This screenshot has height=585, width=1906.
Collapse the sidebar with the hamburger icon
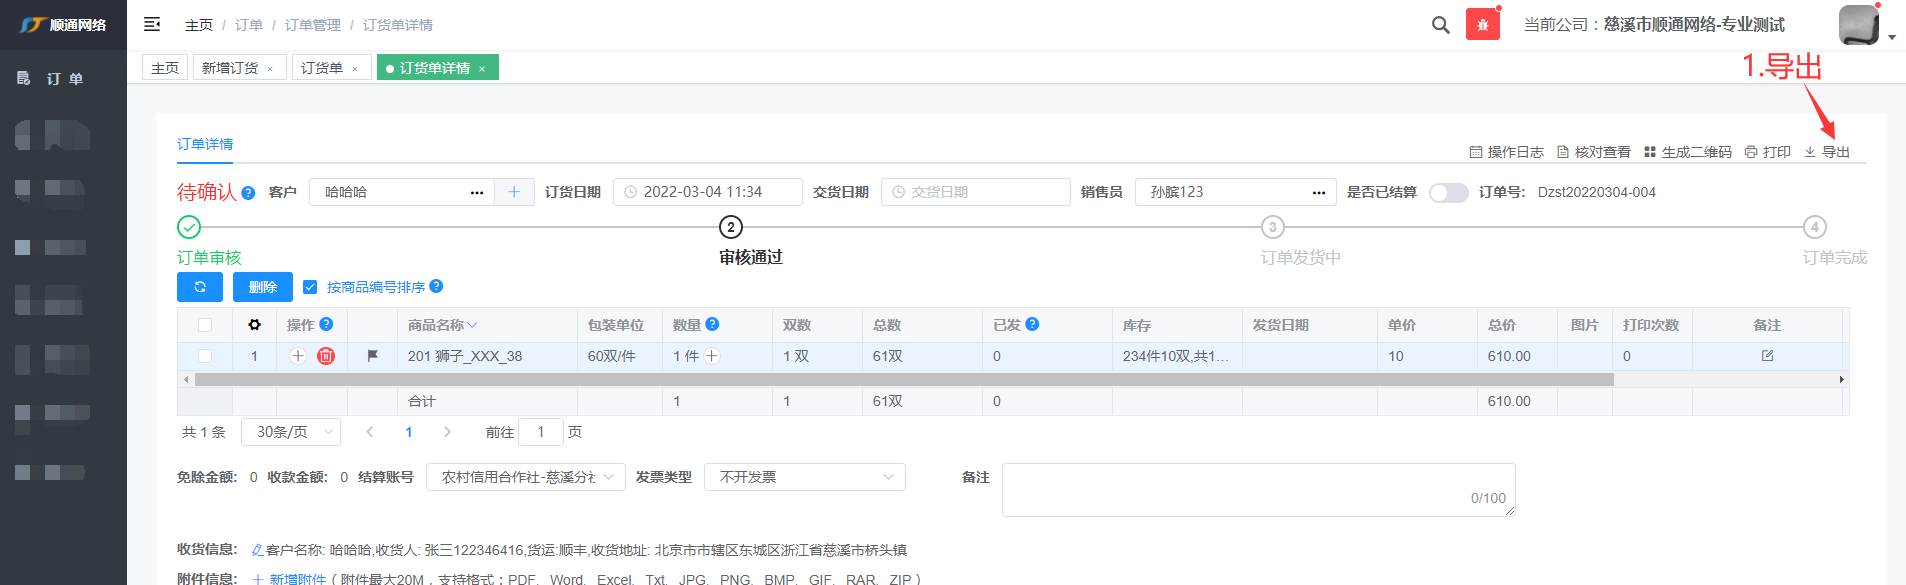click(x=152, y=24)
